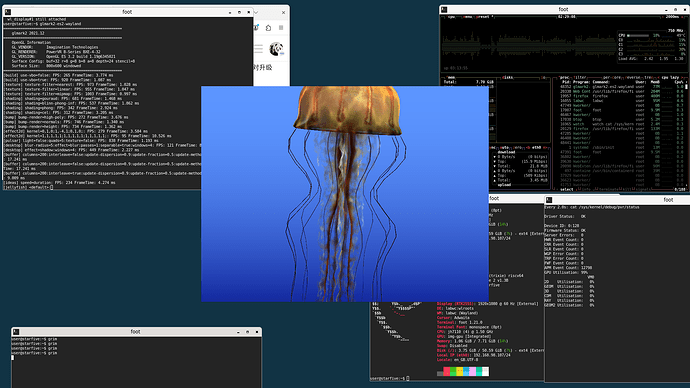The image size is (690, 388).
Task: Select the 'watch' process row in btop list
Action: pyautogui.click(x=622, y=124)
